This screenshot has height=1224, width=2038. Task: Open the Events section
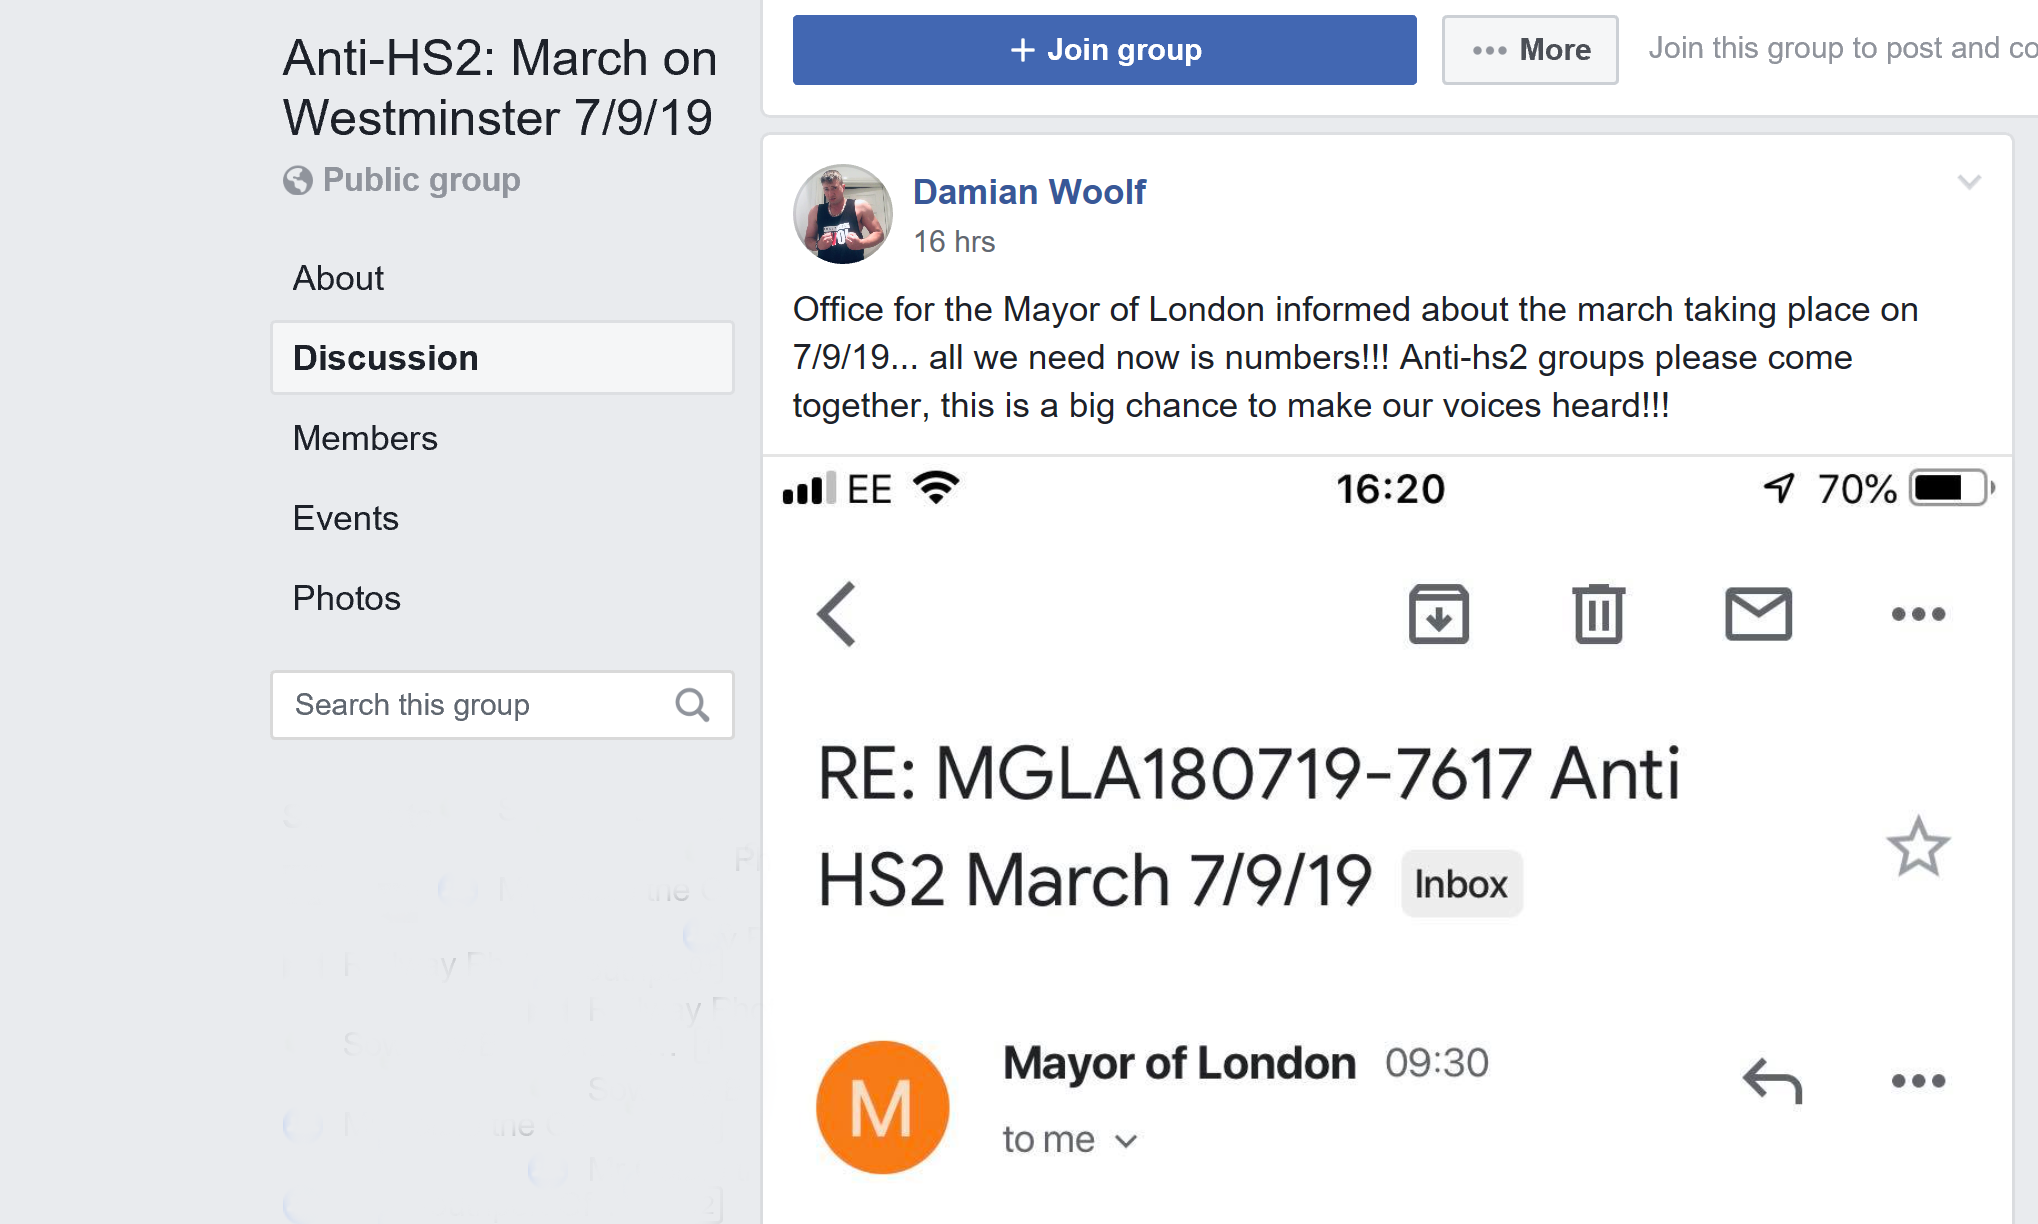coord(345,518)
